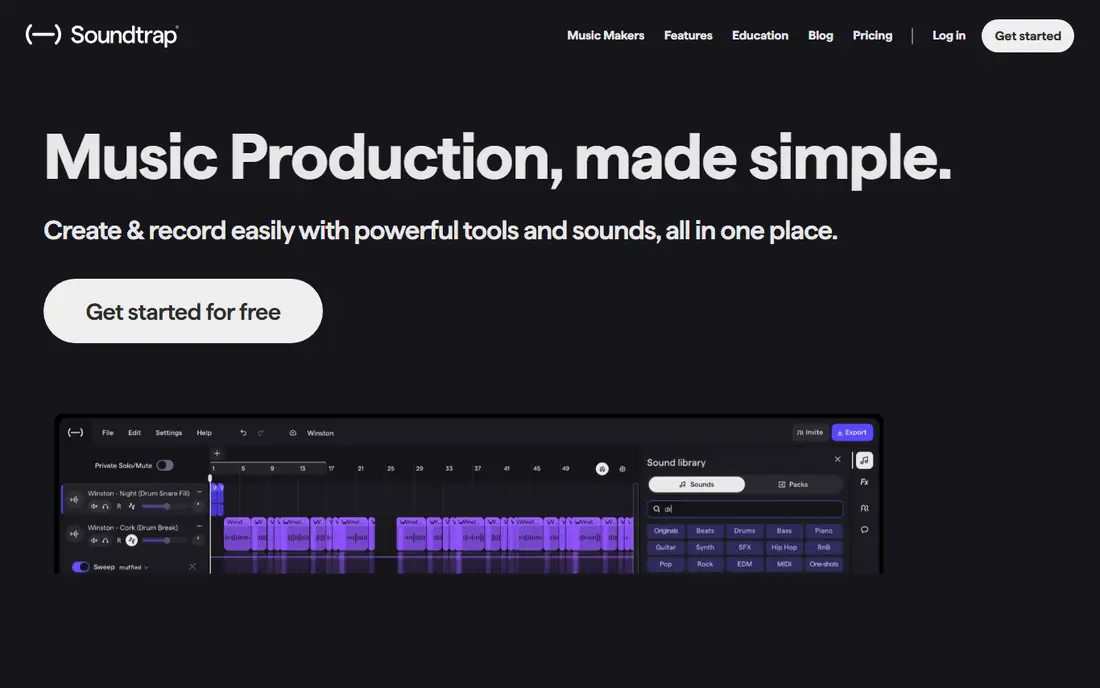Click the purple Export button
The width and height of the screenshot is (1100, 688).
click(852, 433)
